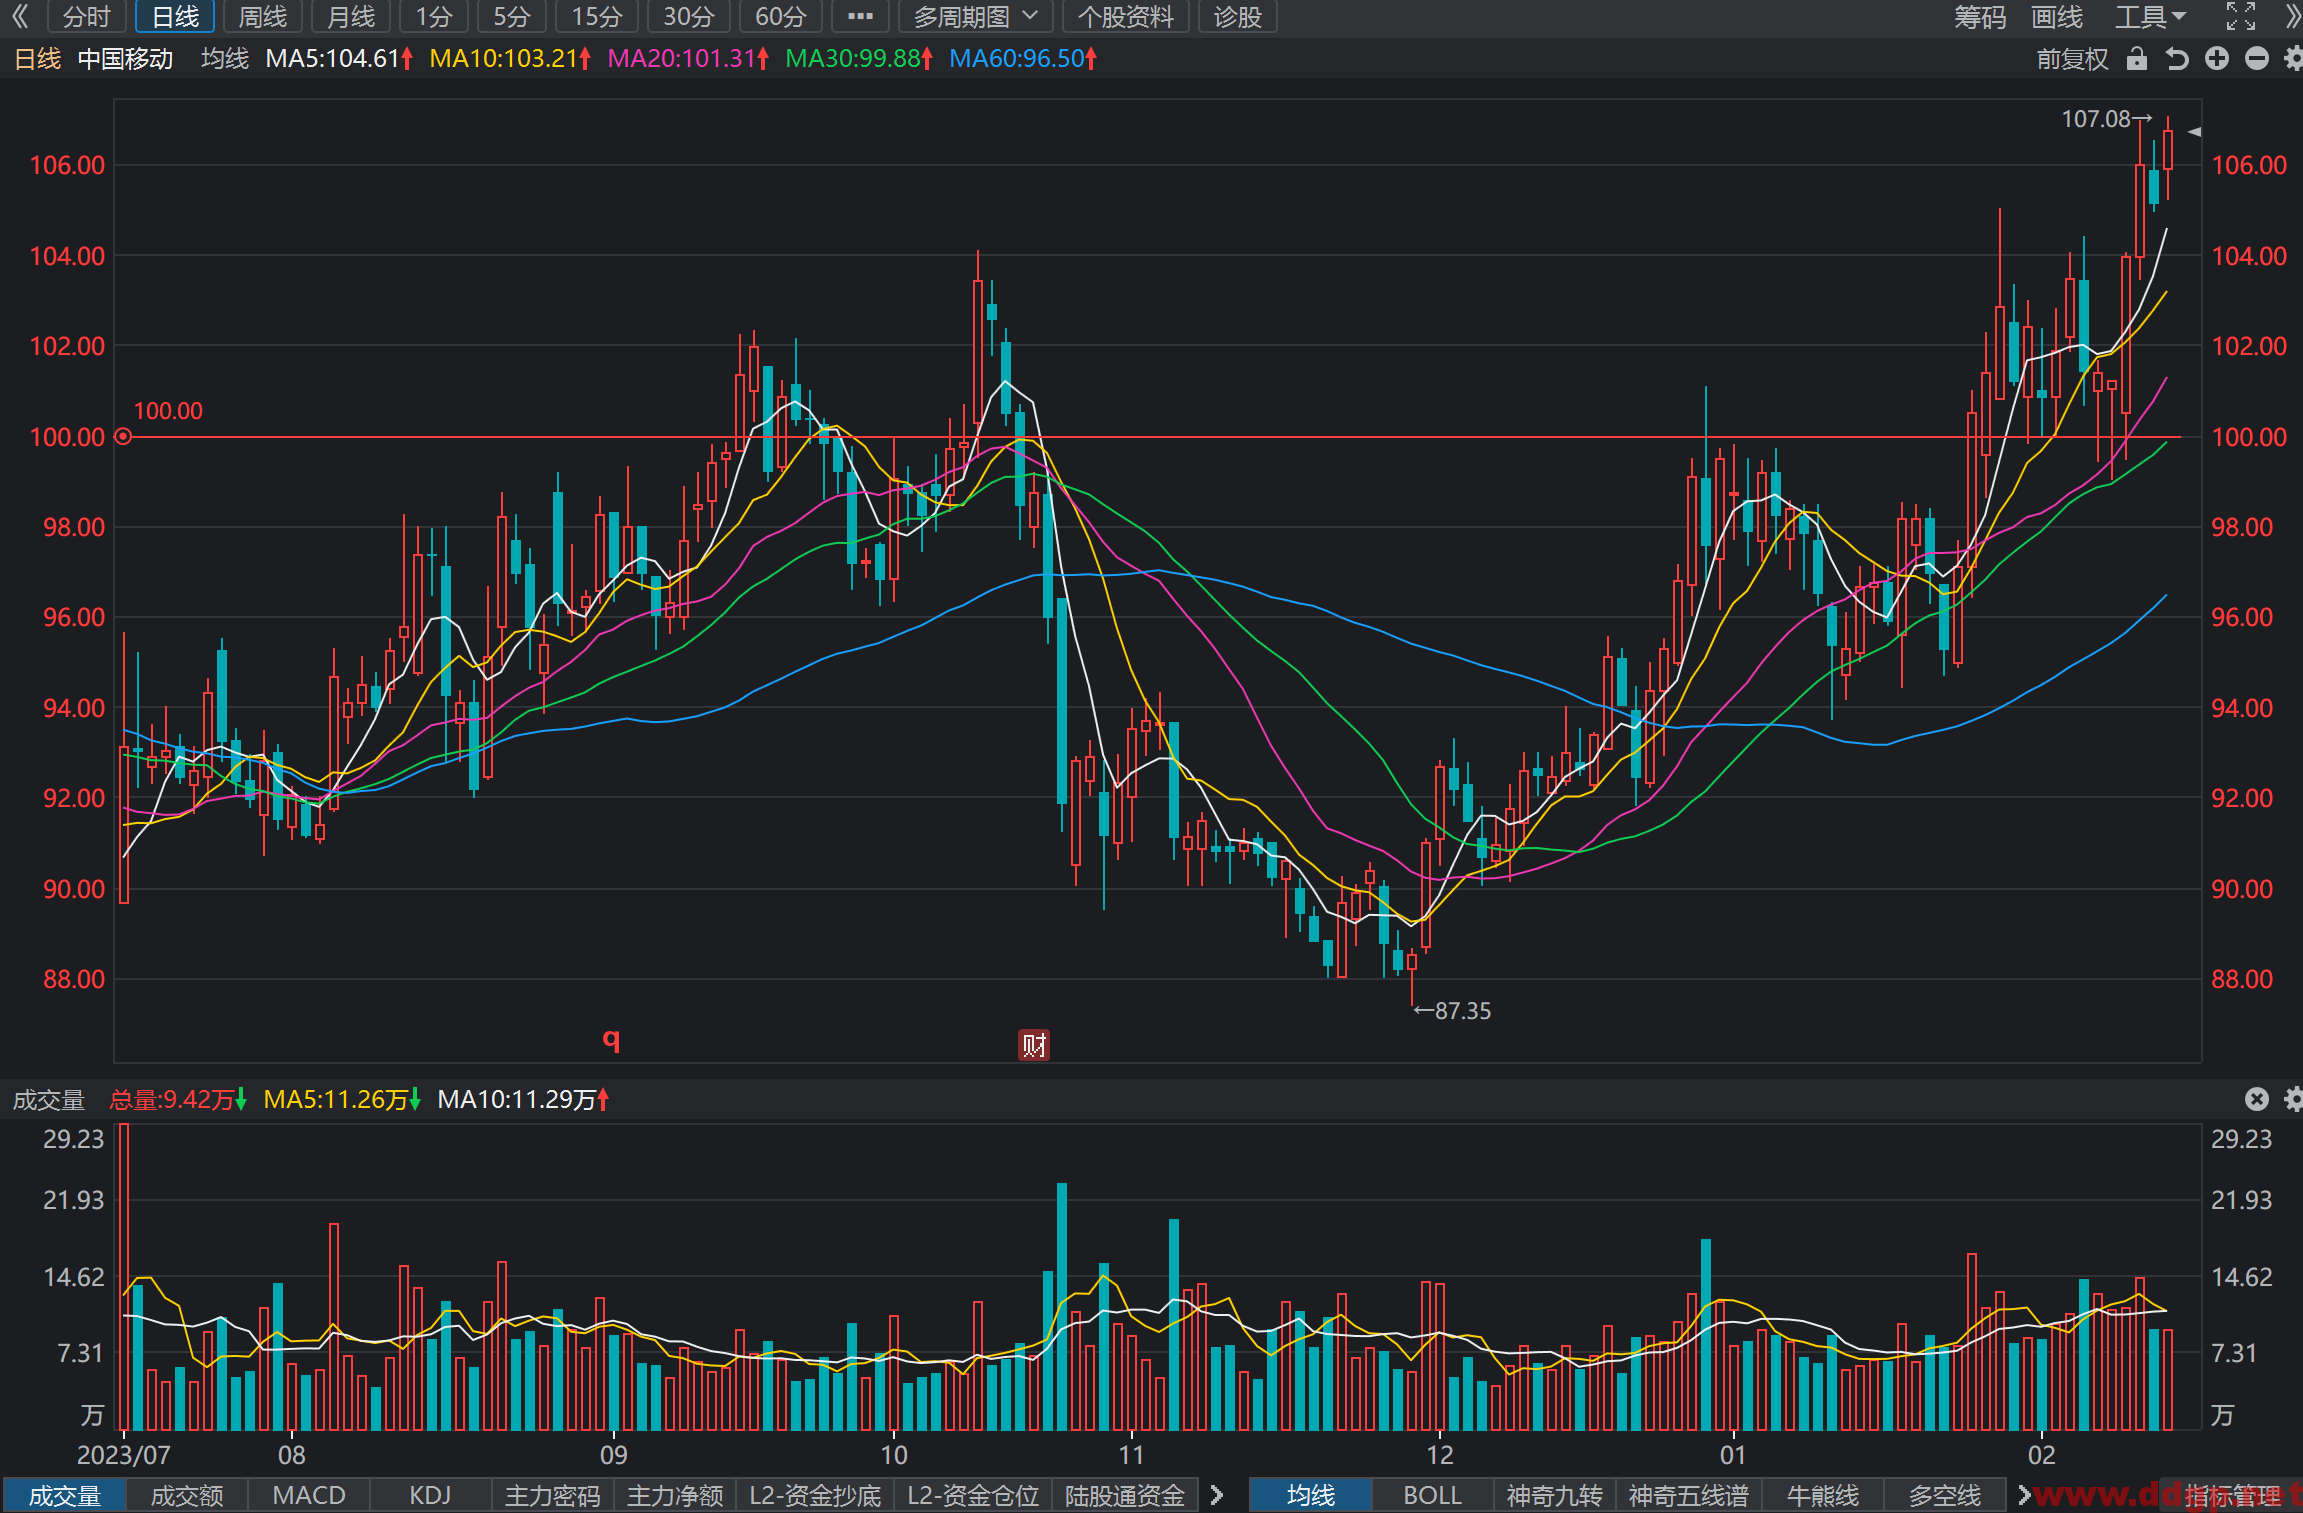2303x1513 pixels.
Task: Open the 工具 tools dropdown
Action: (2150, 16)
